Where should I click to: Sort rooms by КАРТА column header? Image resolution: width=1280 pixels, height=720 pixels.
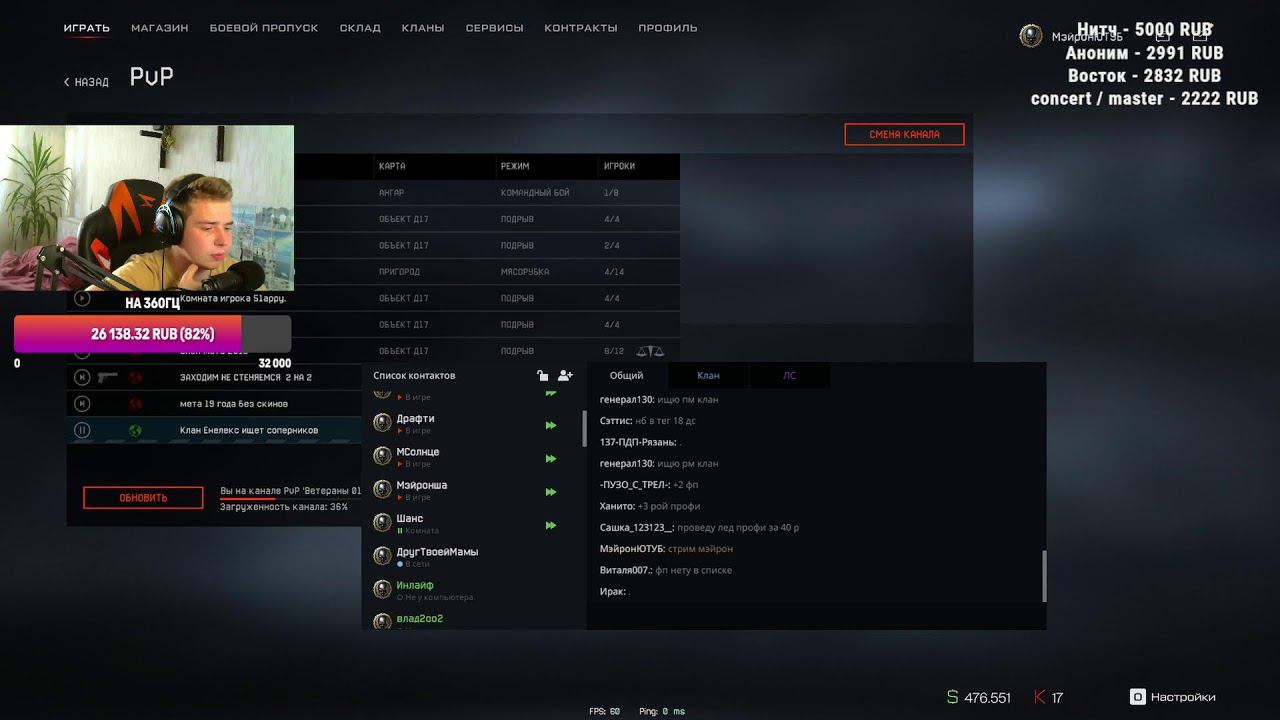point(392,166)
